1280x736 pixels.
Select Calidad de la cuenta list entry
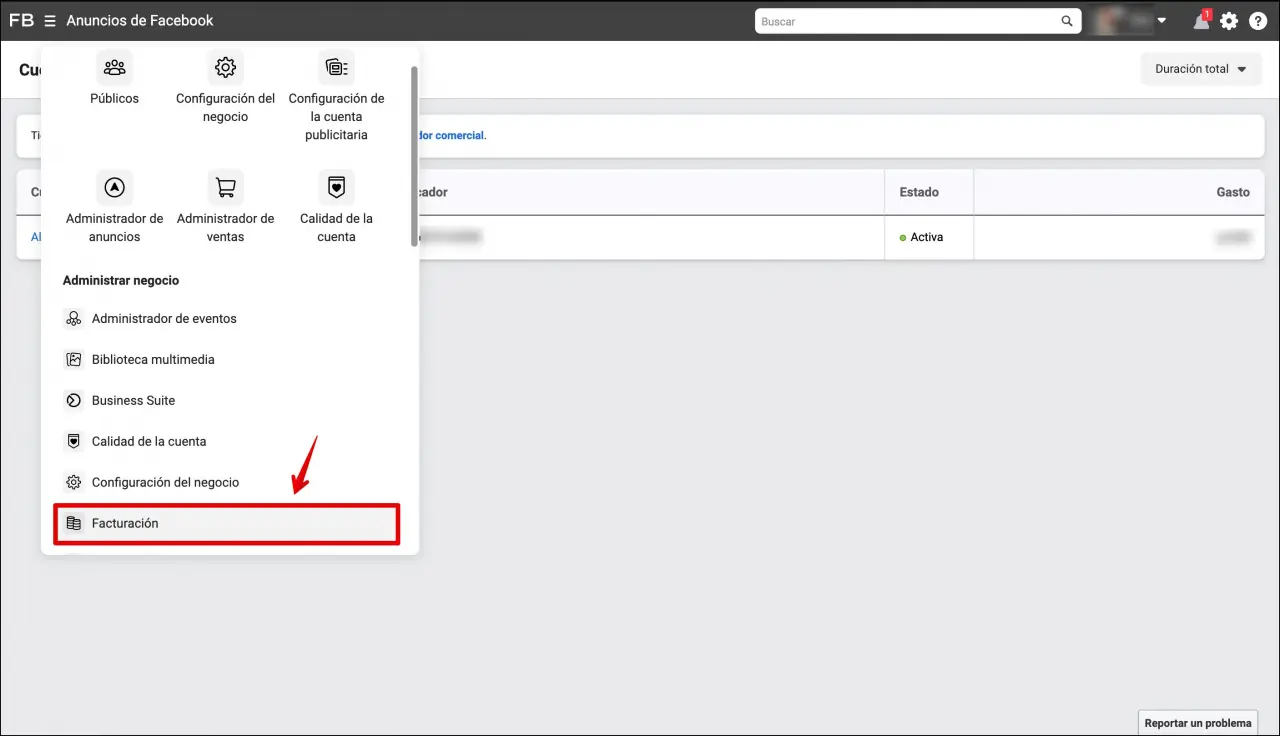click(229, 442)
